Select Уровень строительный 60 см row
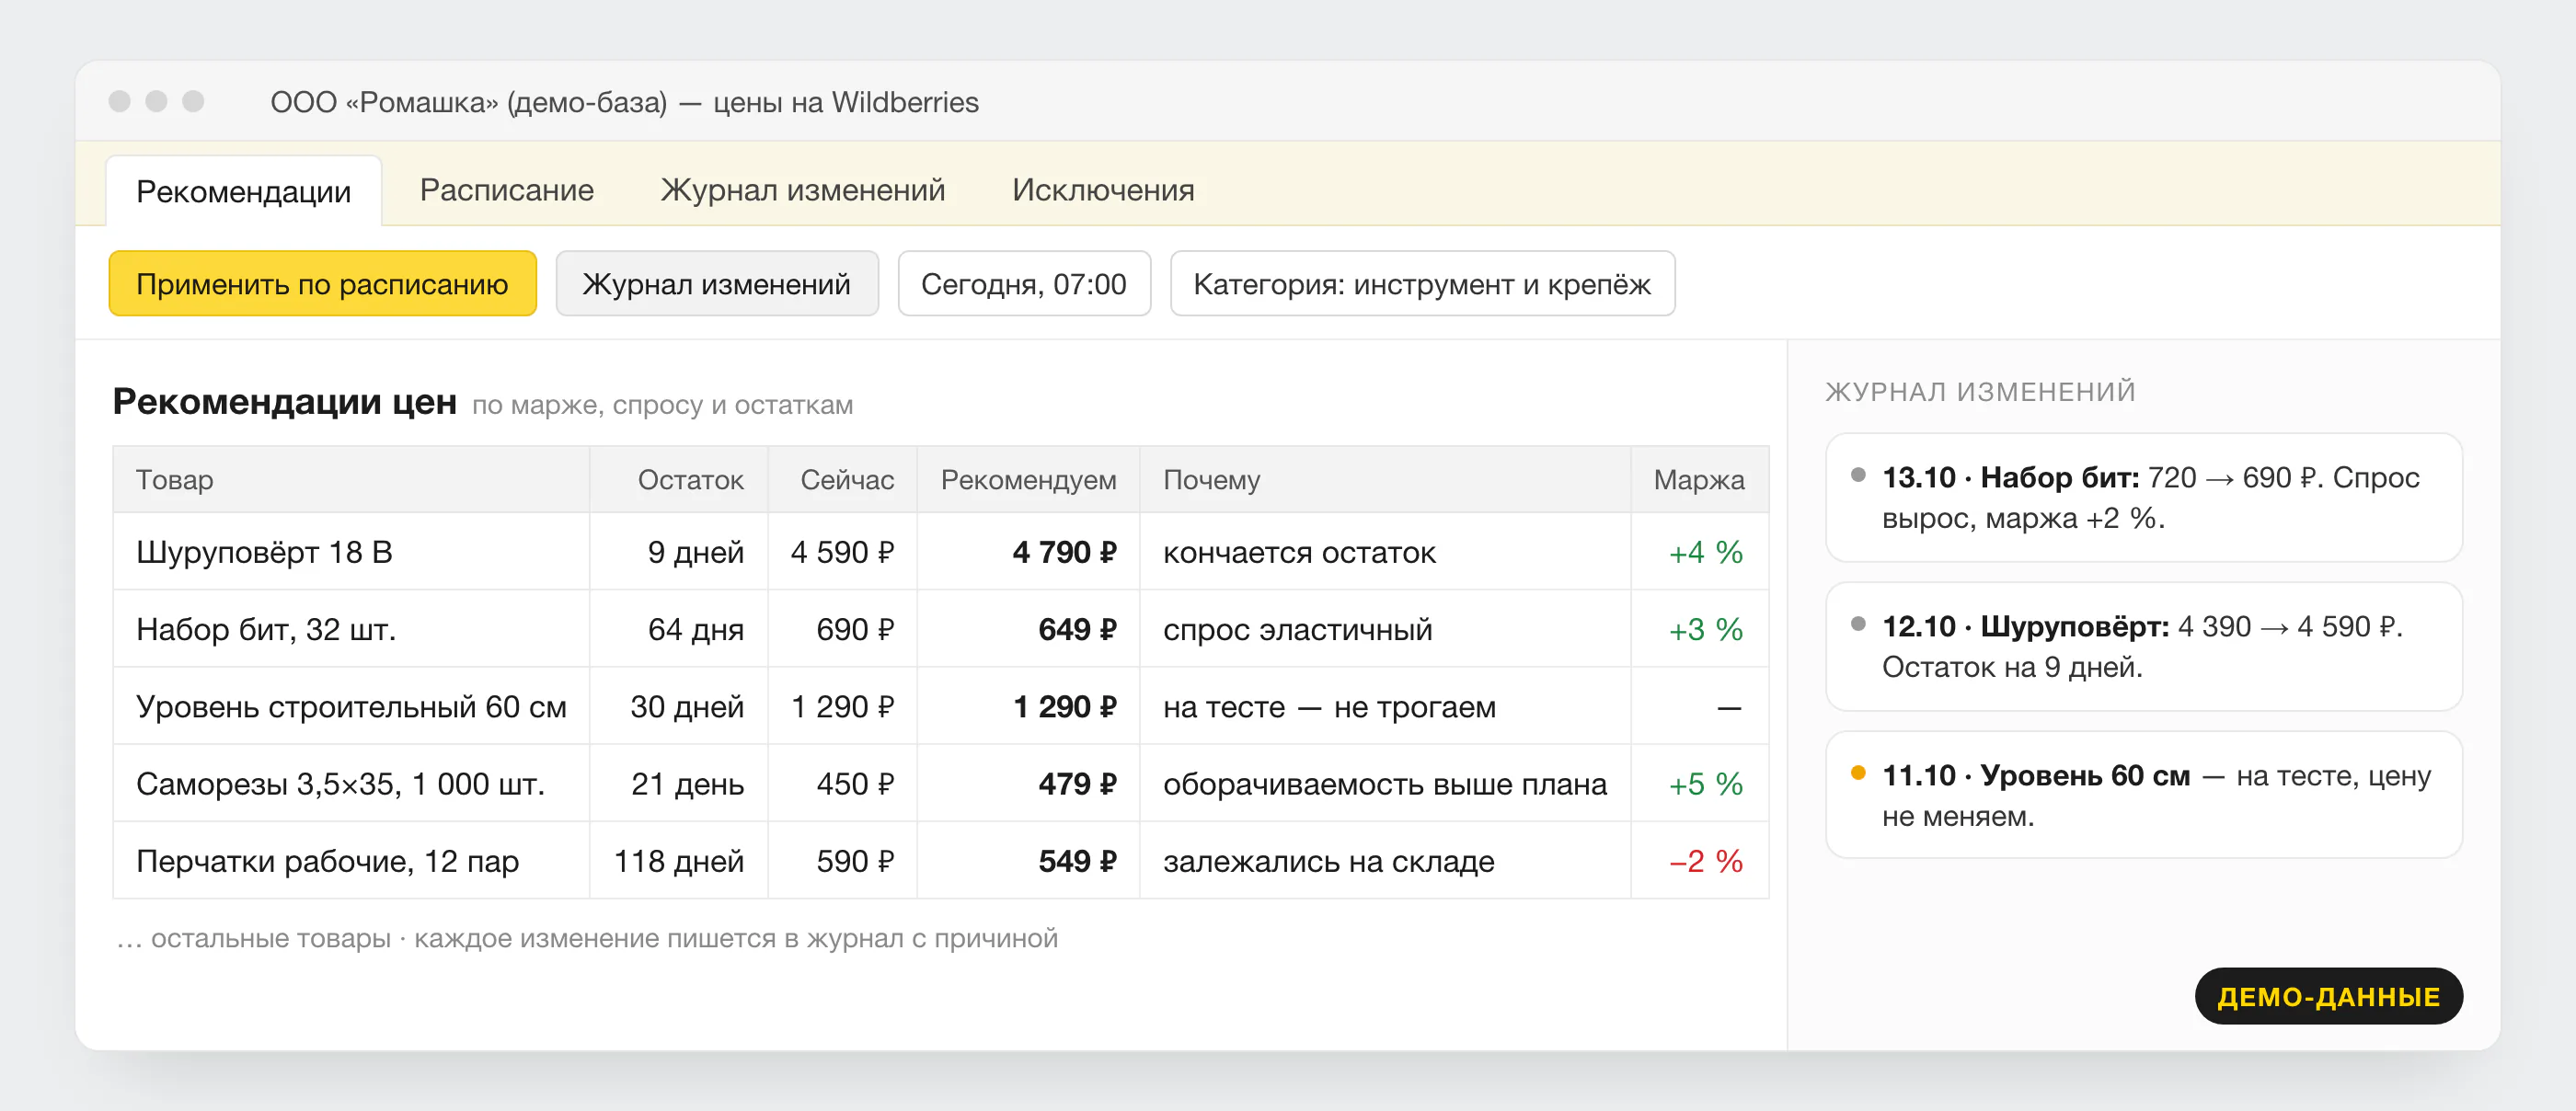This screenshot has height=1111, width=2576. point(940,706)
